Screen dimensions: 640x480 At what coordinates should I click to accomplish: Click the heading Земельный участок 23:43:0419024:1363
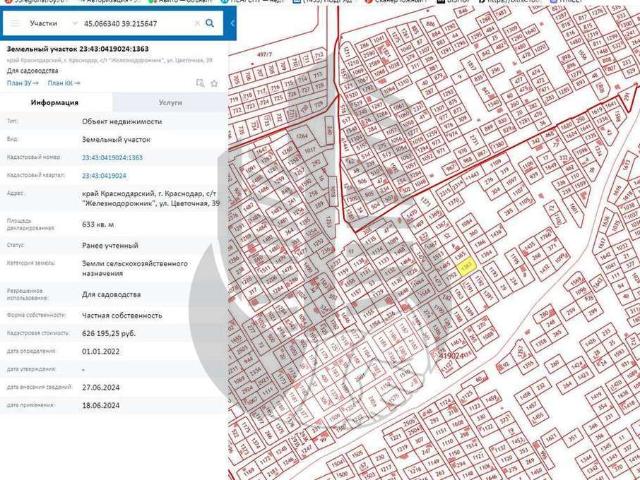[x=78, y=49]
